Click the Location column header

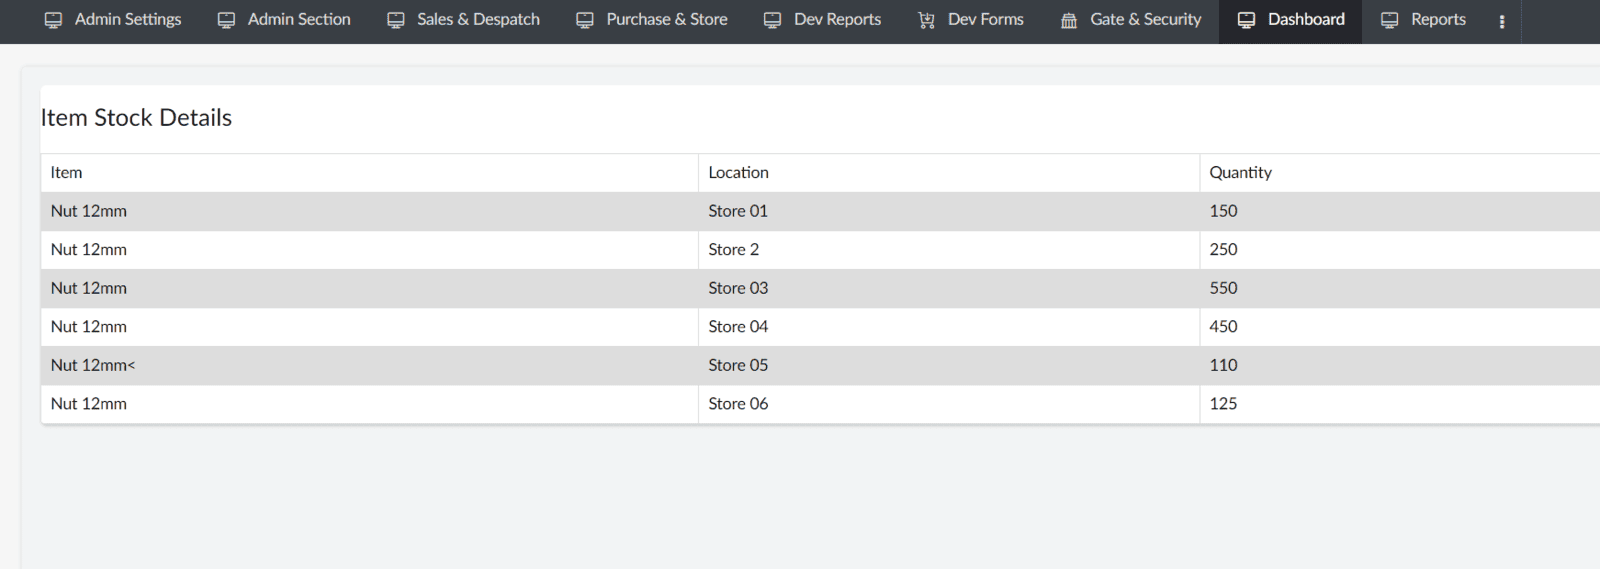[738, 172]
